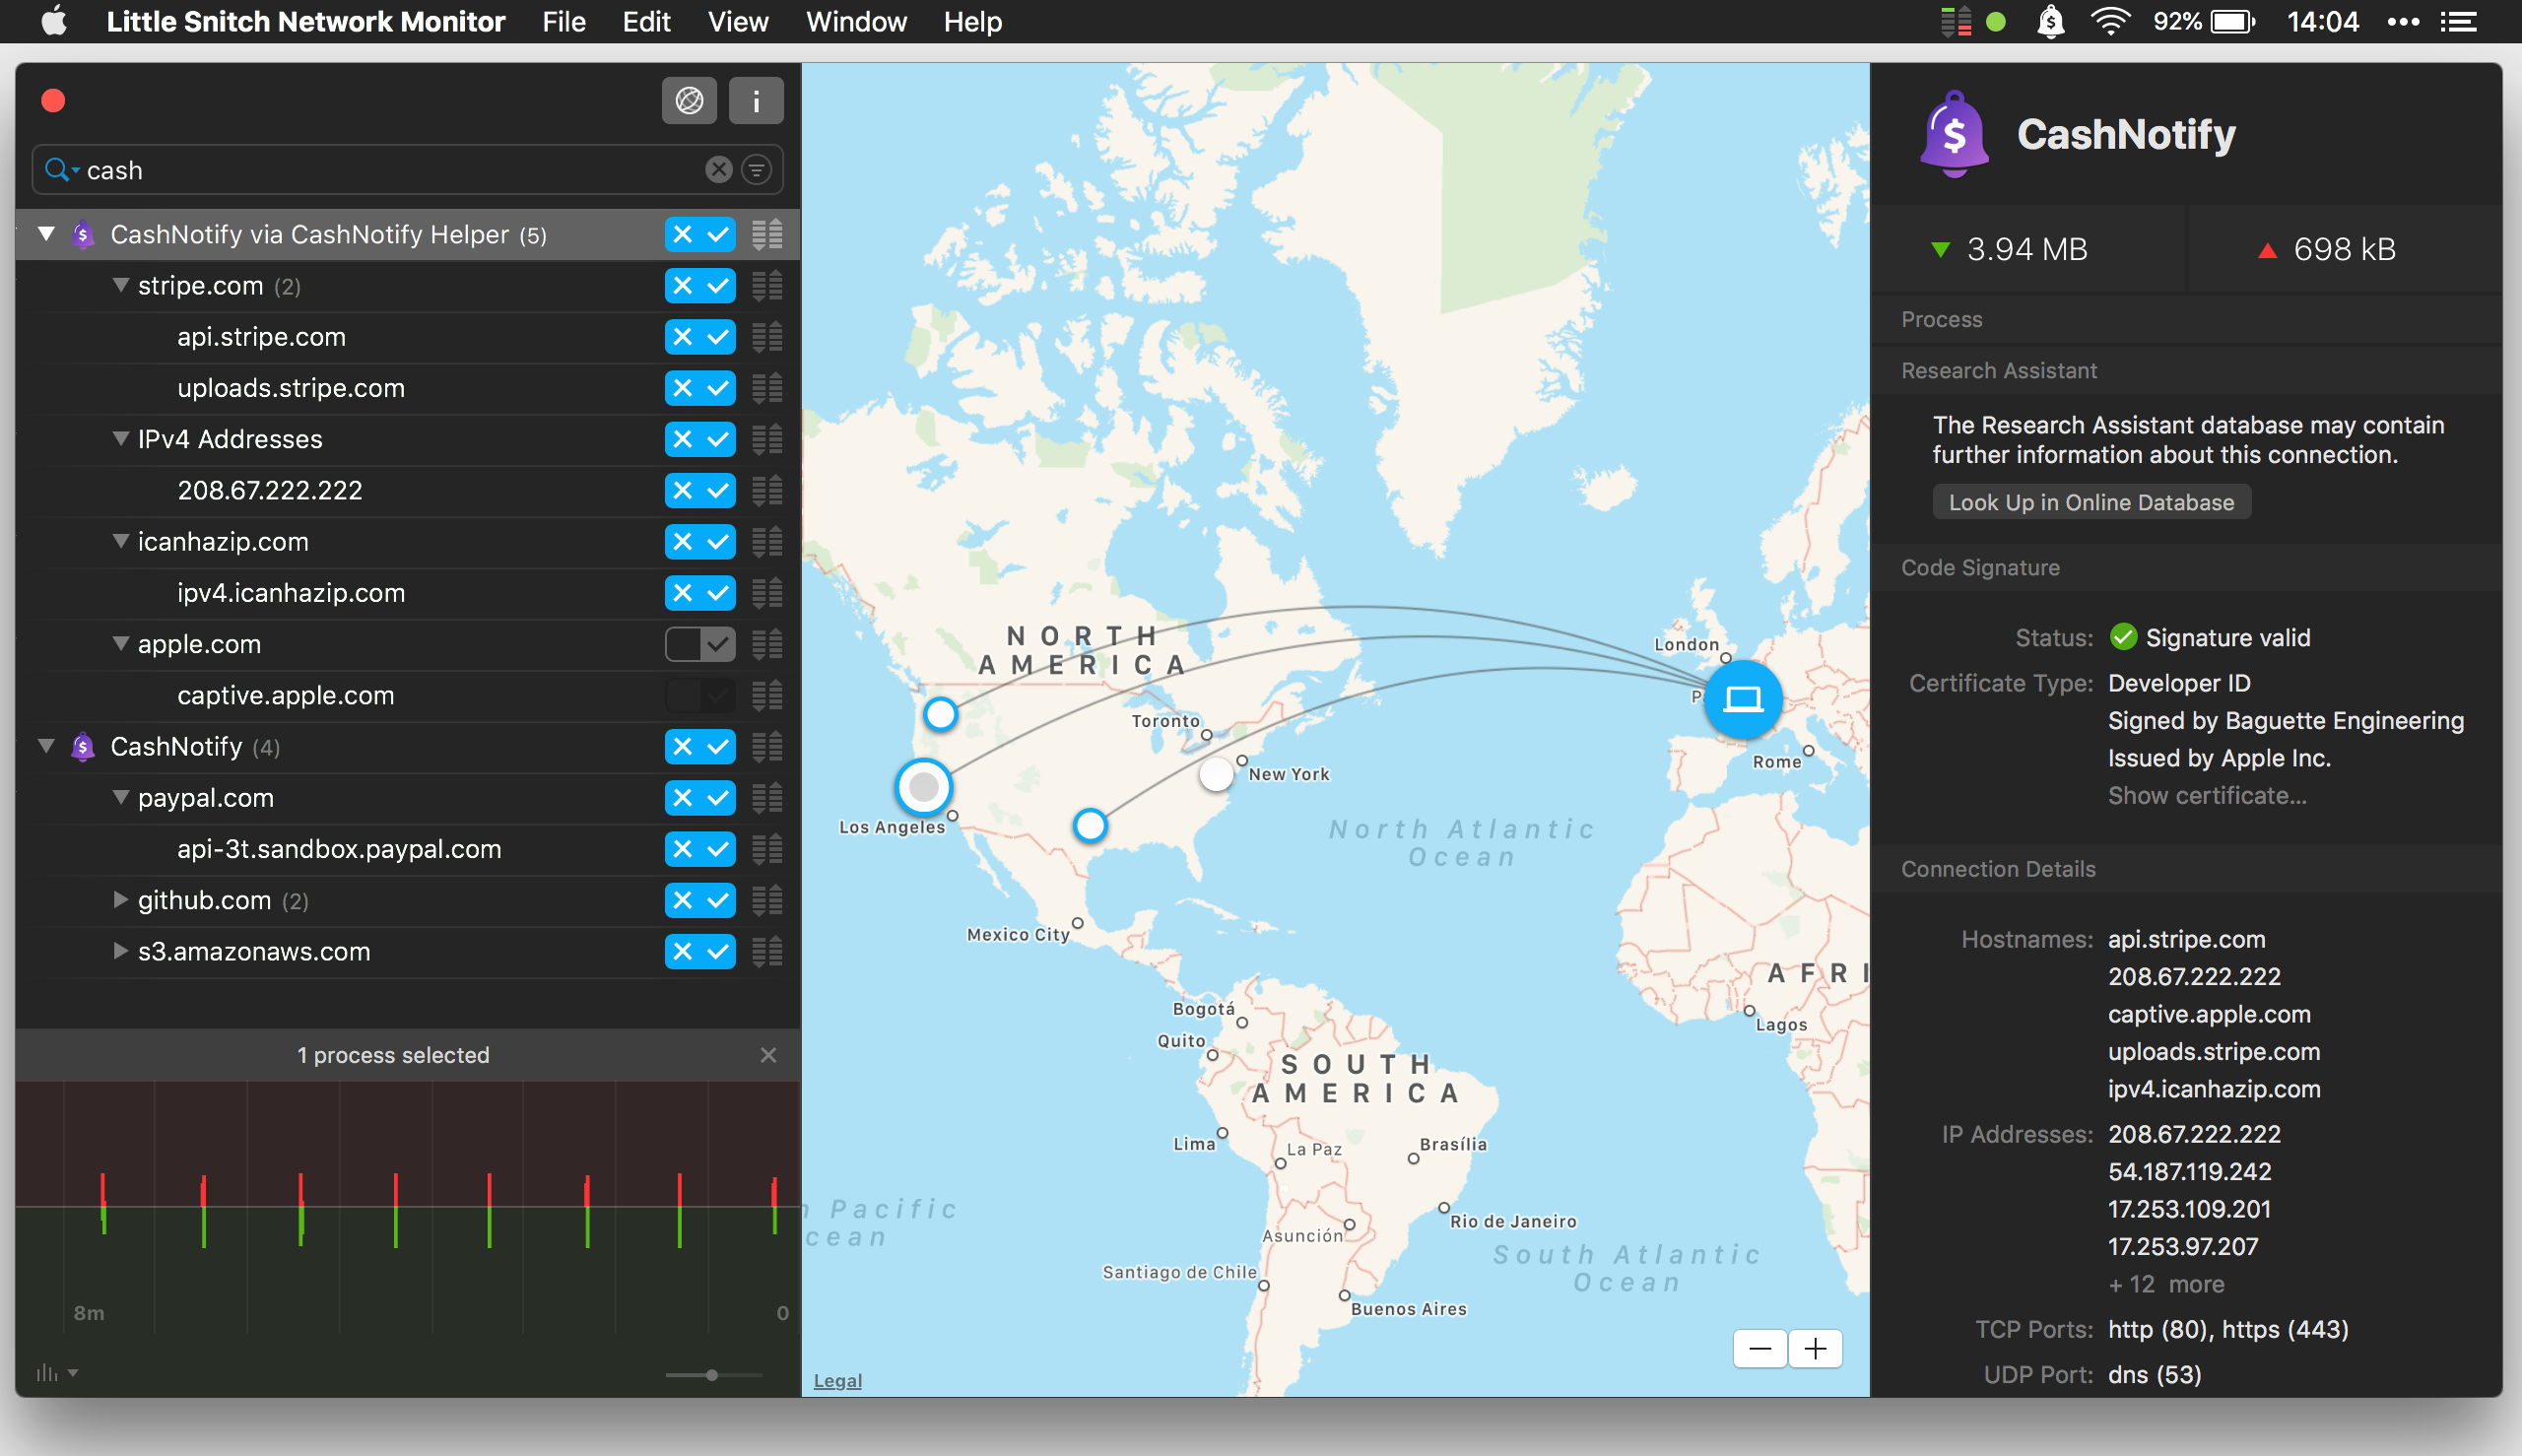Screen dimensions: 2522x1456
Task: Dismiss the 1 process selected bar
Action: click(x=768, y=1056)
